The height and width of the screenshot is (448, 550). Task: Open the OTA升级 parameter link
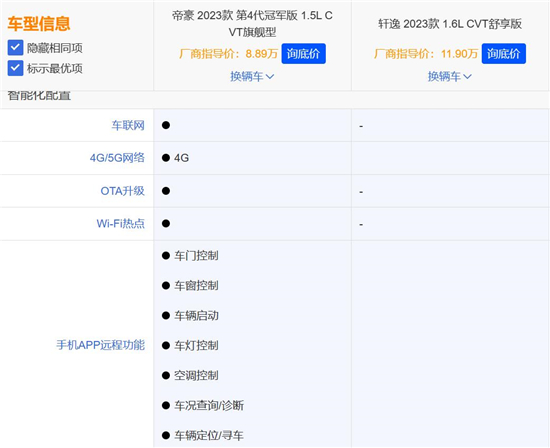[122, 191]
